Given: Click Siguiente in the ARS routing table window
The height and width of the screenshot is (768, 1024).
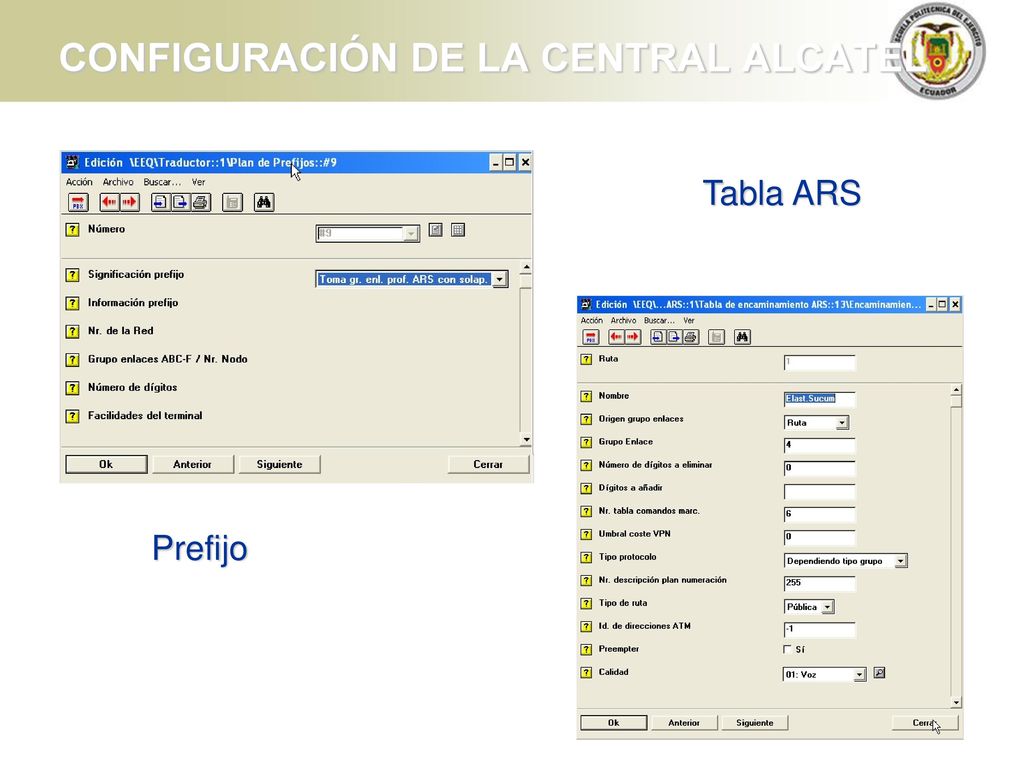Looking at the screenshot, I should (755, 723).
